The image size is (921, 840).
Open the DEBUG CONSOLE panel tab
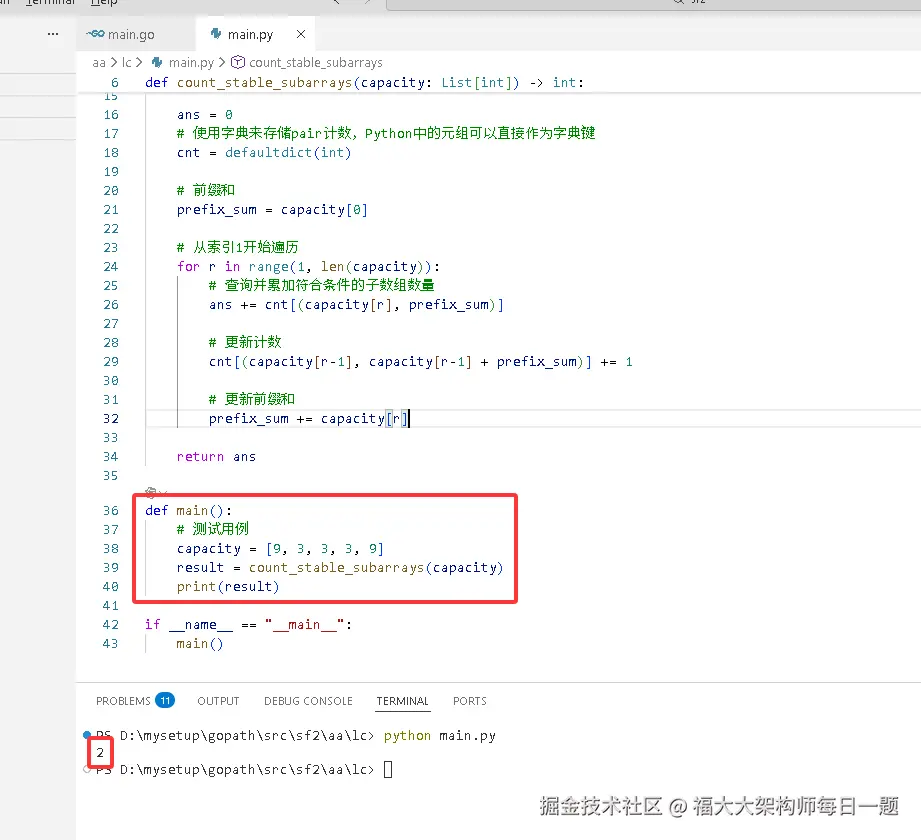point(308,701)
